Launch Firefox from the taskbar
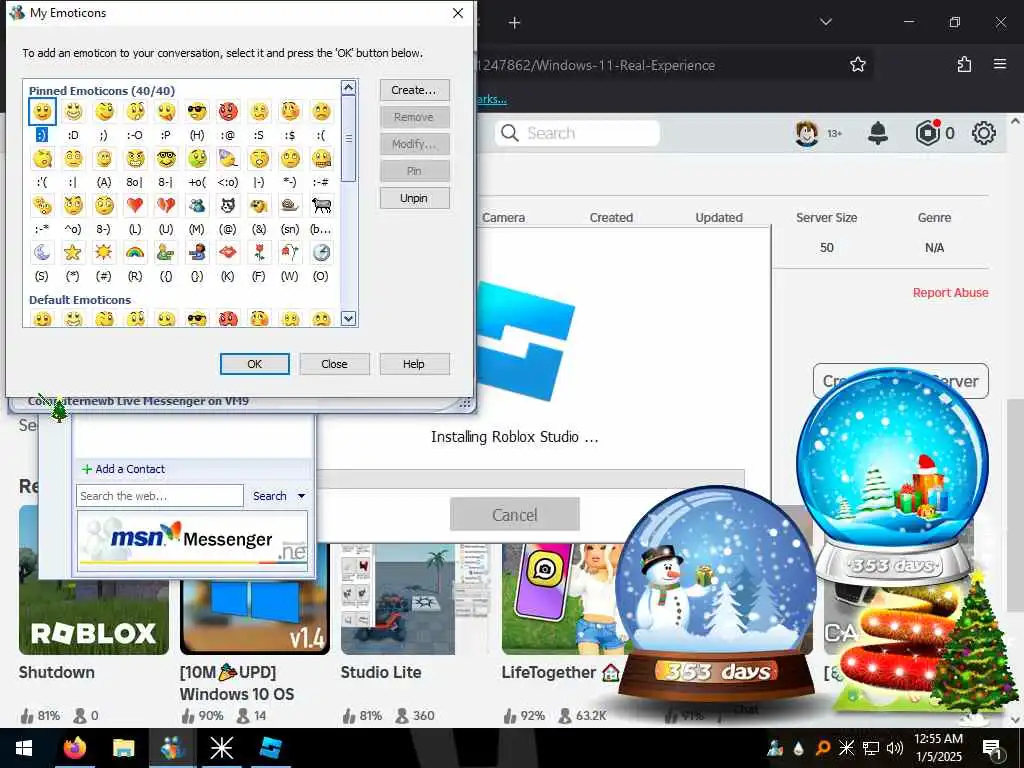This screenshot has width=1024, height=768. click(74, 748)
